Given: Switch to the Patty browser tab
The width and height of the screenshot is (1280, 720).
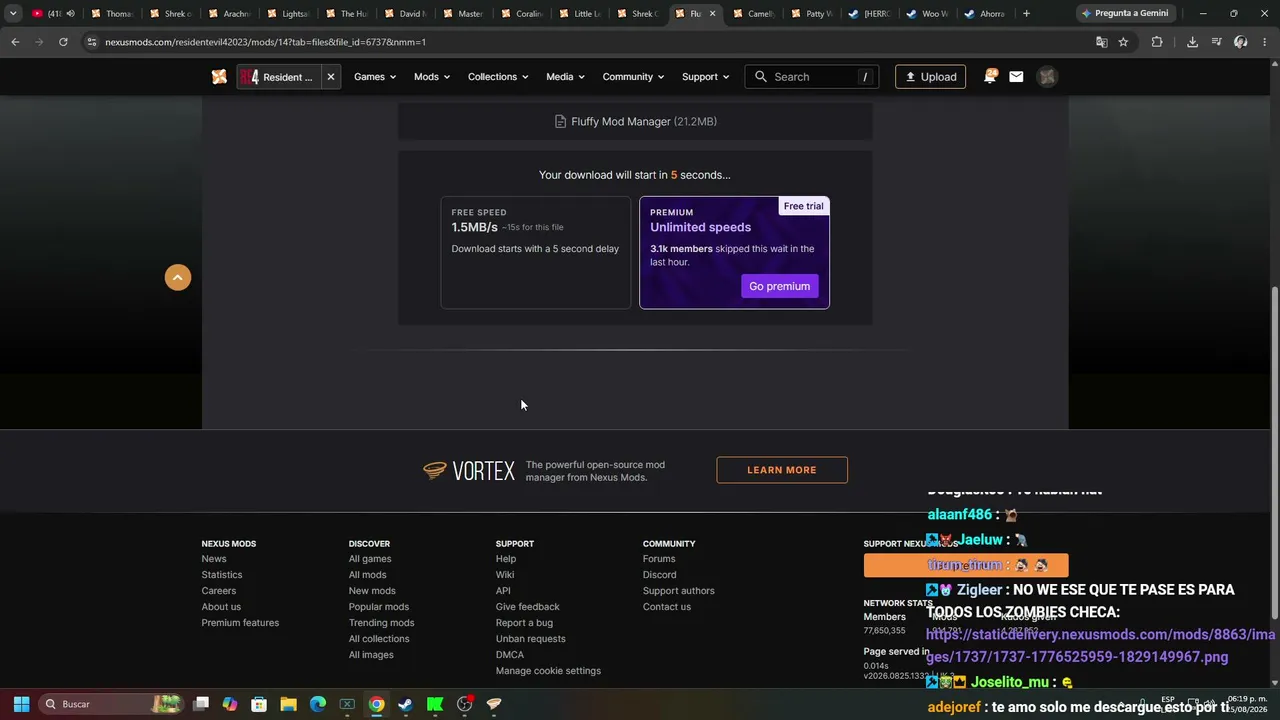Looking at the screenshot, I should click(812, 14).
